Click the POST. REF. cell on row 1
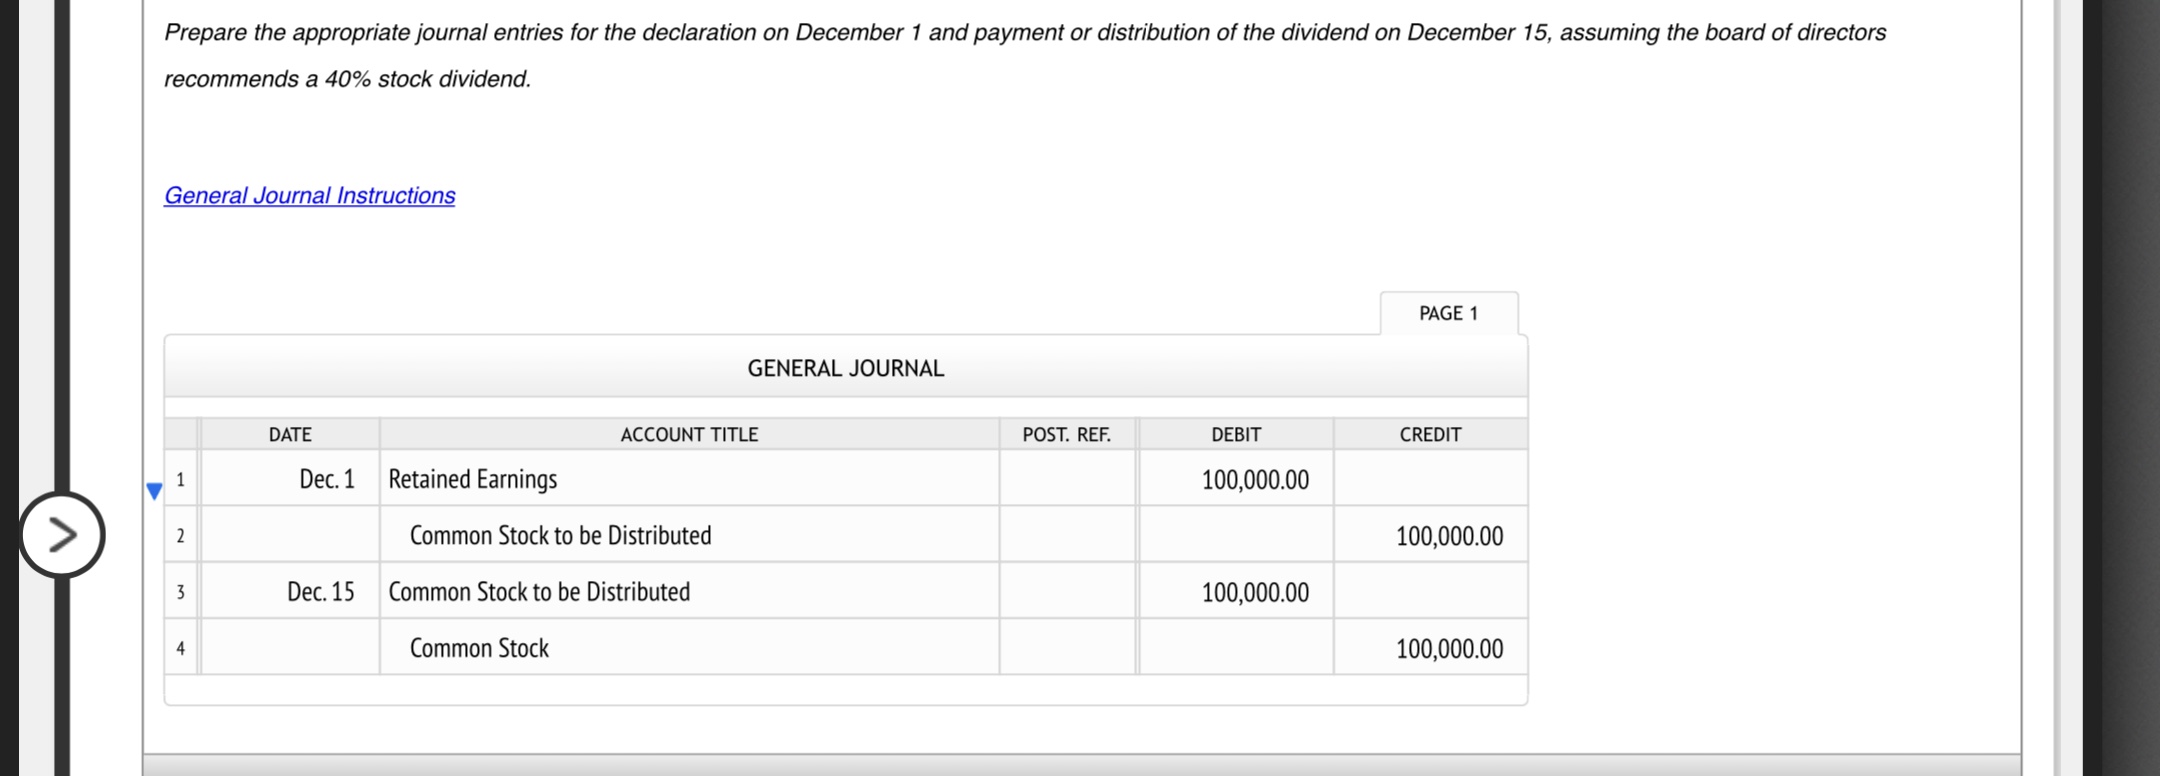Viewport: 2160px width, 776px height. pyautogui.click(x=1065, y=478)
